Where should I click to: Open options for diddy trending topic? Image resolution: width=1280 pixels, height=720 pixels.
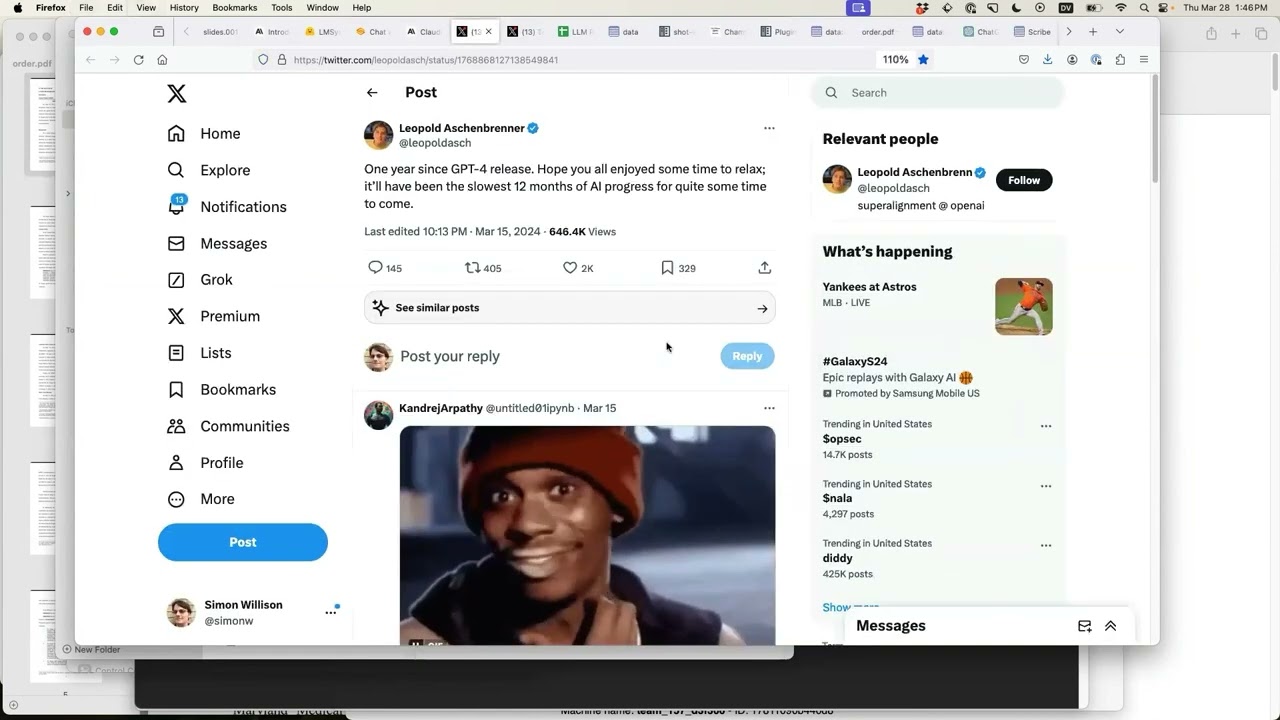(1046, 546)
